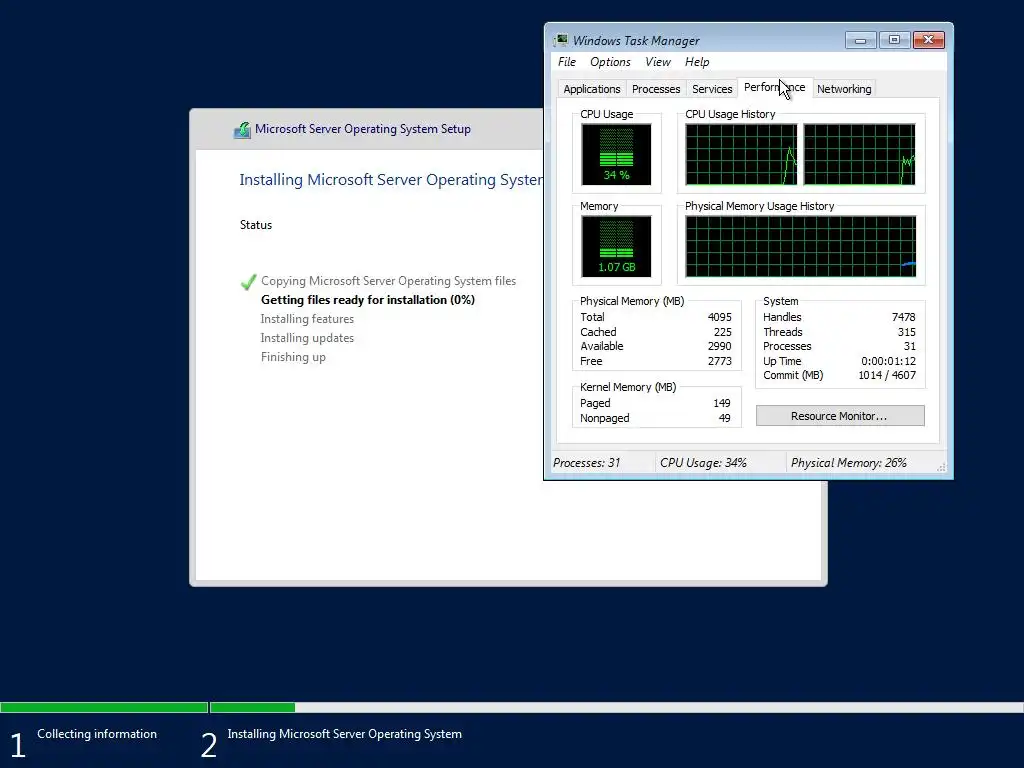Click the Setup window title bar icon
Viewport: 1024px width, 768px height.
click(242, 129)
